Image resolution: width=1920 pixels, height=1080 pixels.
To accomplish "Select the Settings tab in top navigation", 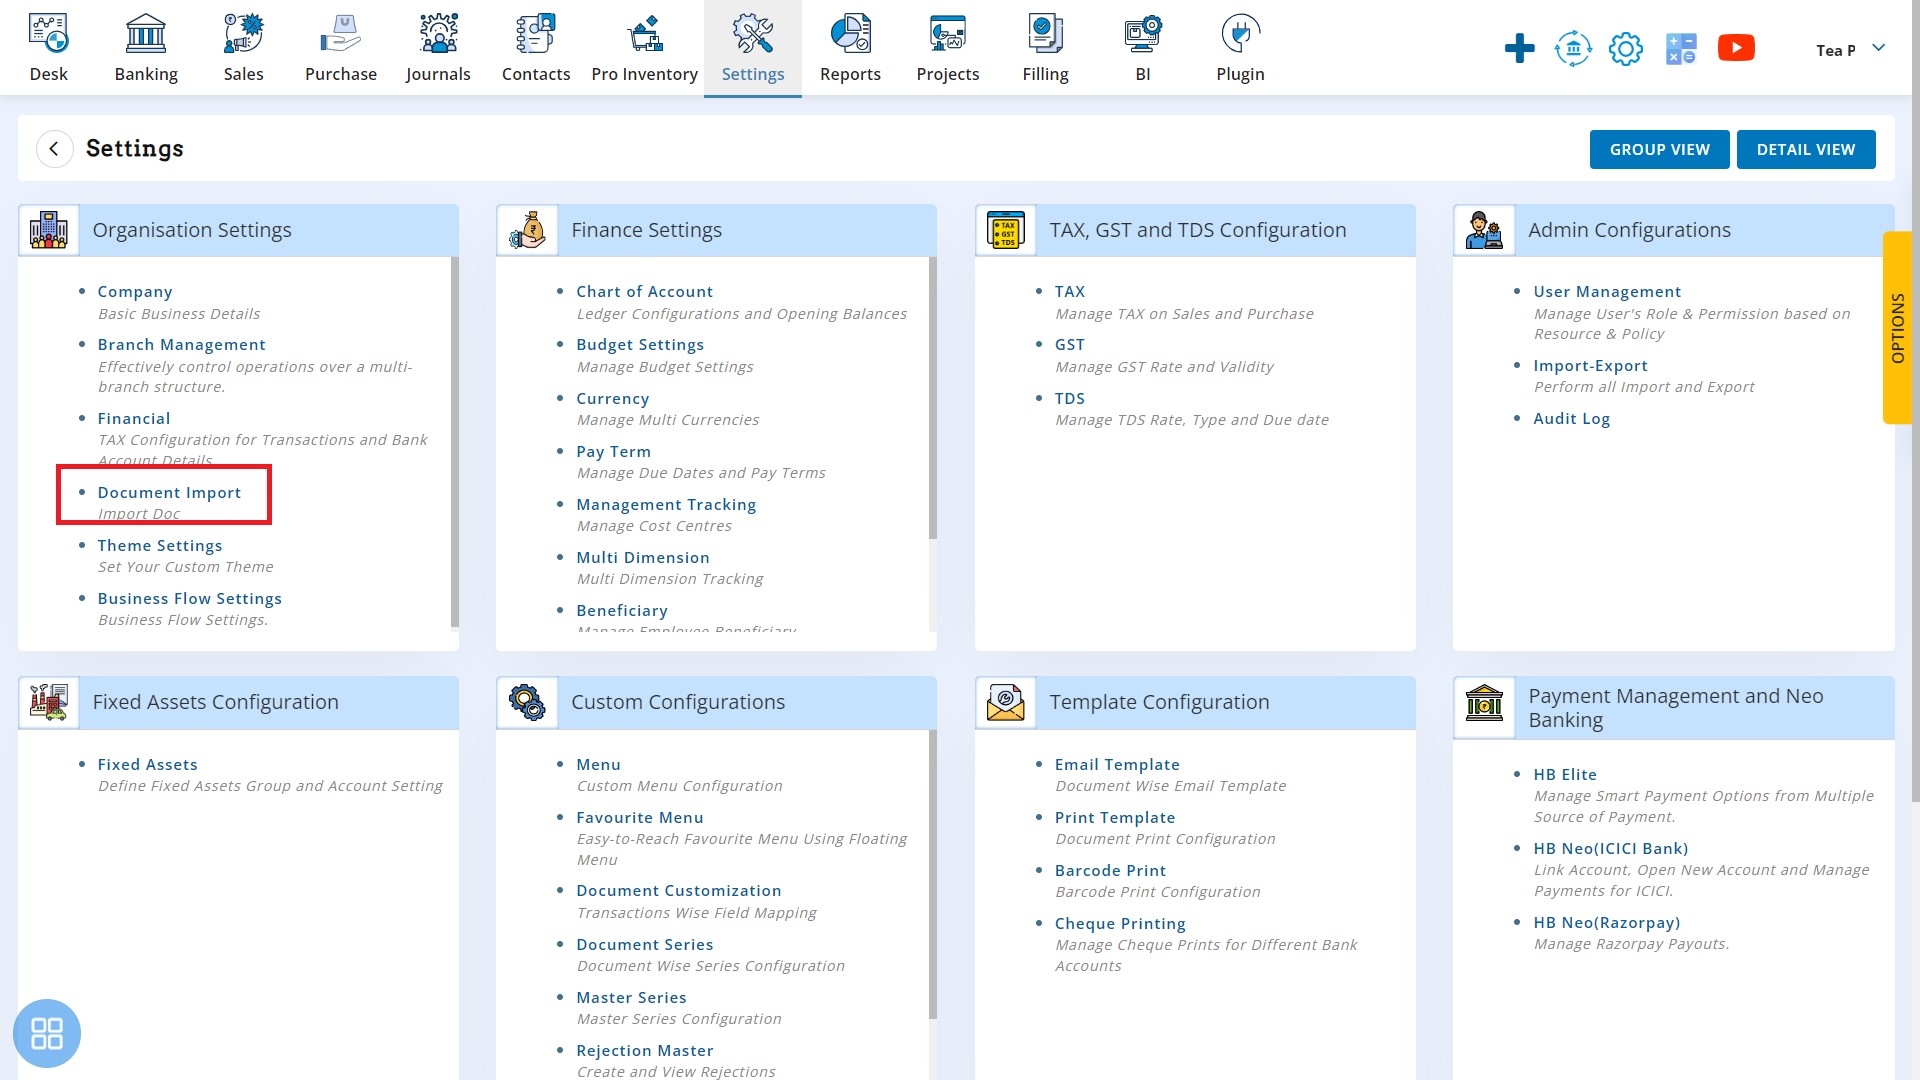I will 753,48.
